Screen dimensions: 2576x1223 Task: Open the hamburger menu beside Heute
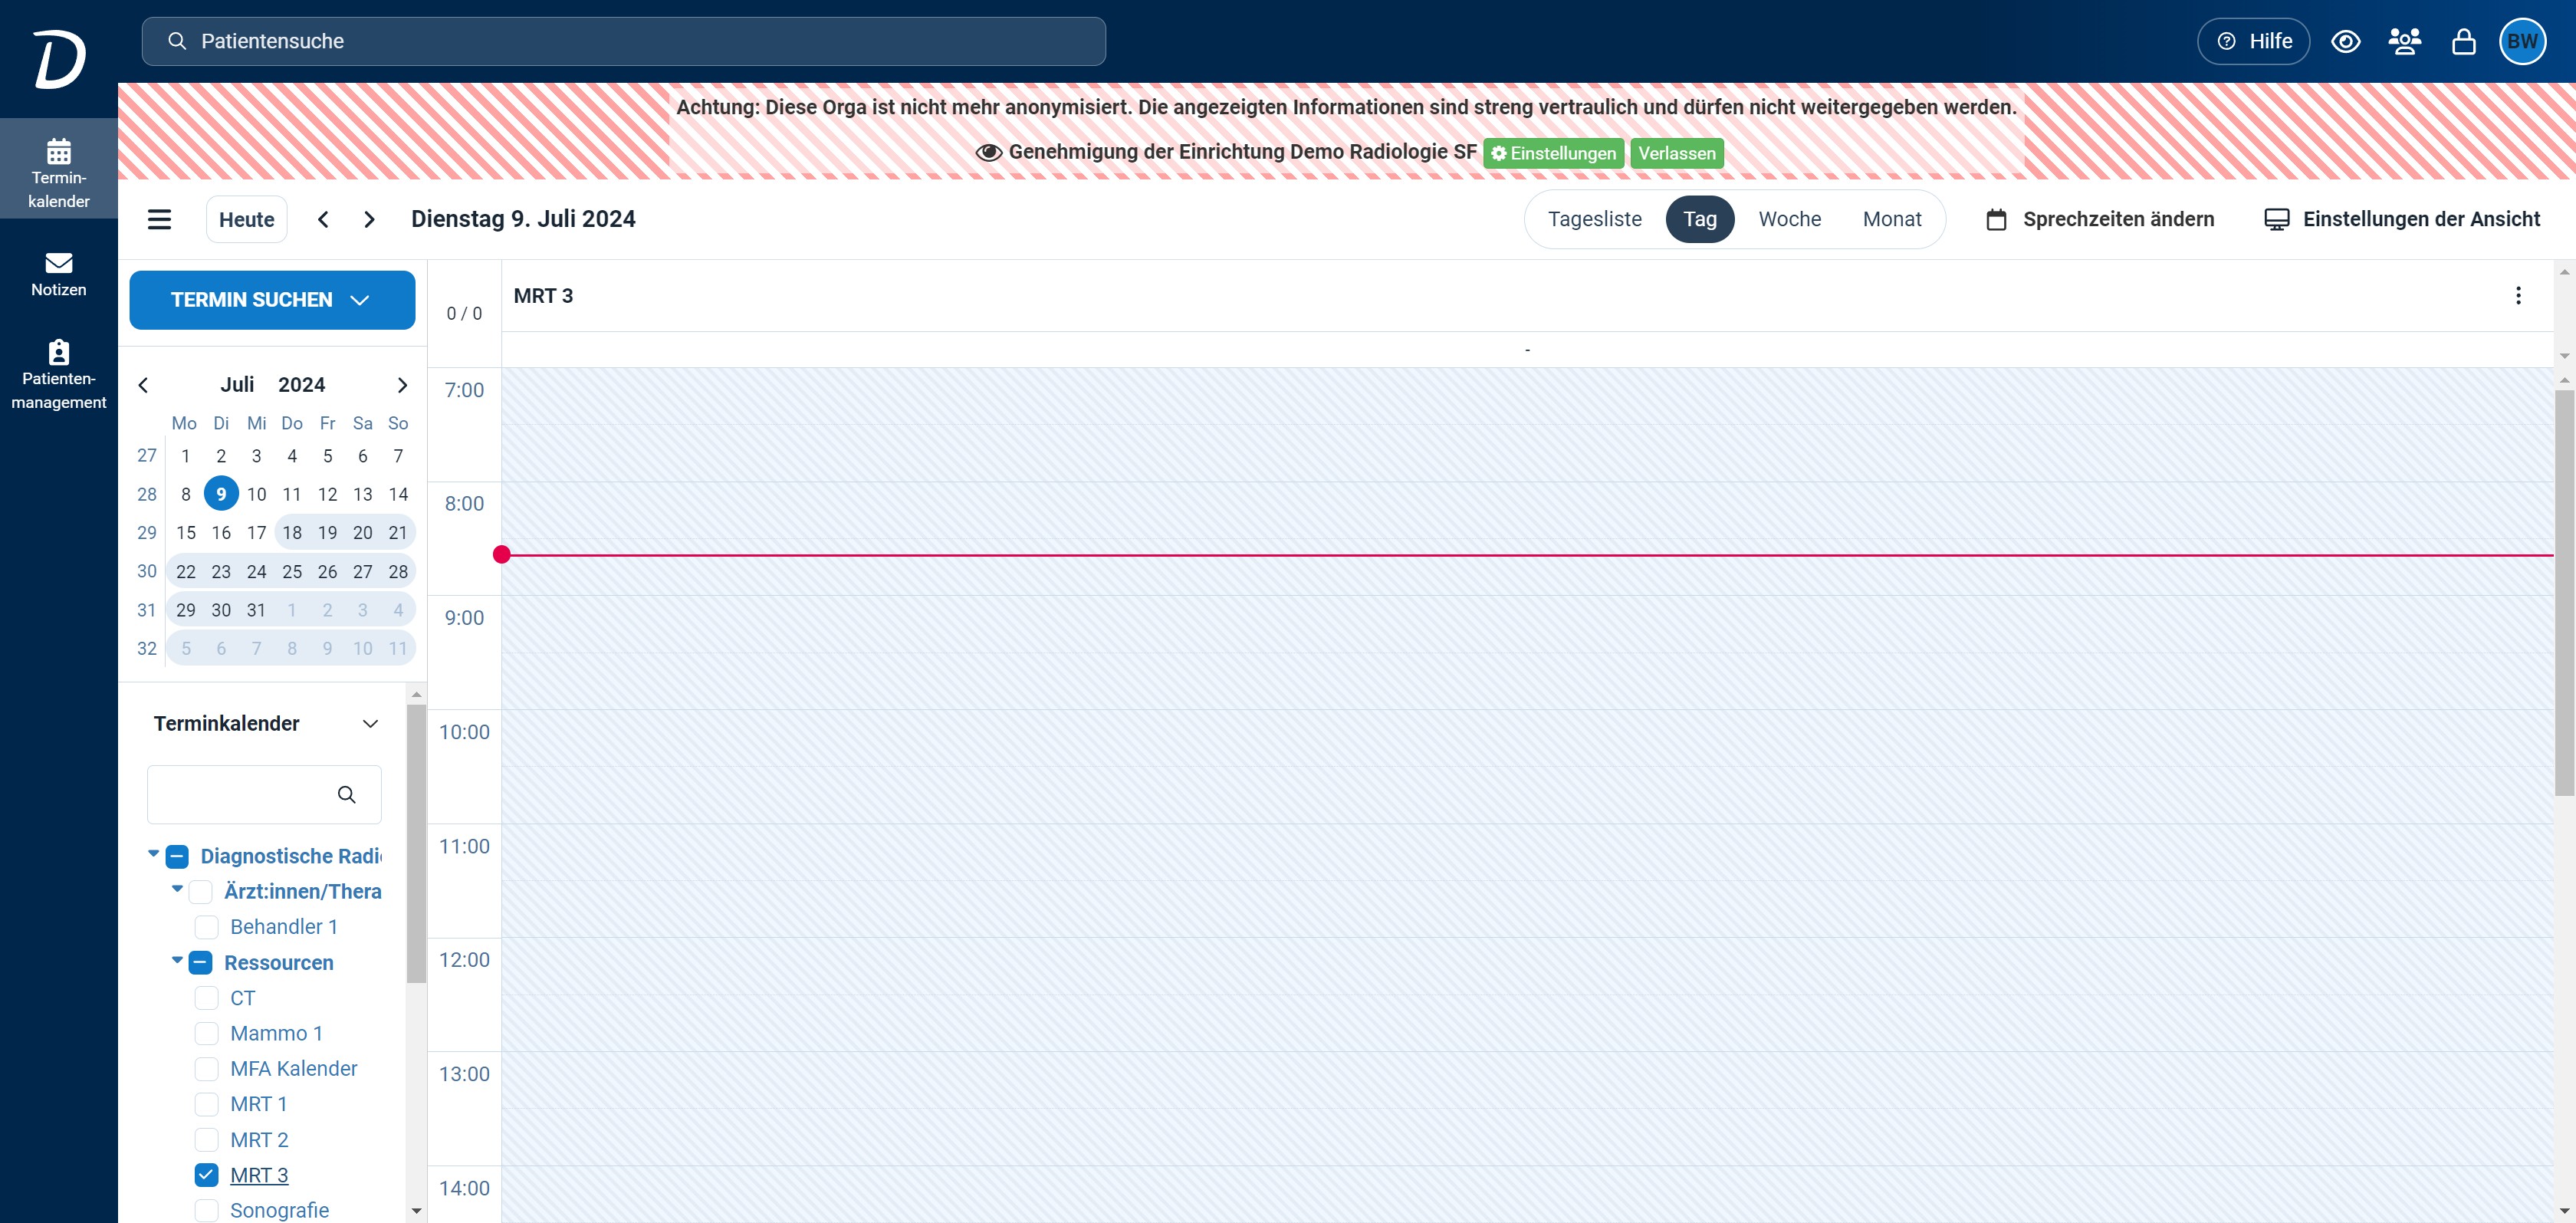[x=159, y=219]
